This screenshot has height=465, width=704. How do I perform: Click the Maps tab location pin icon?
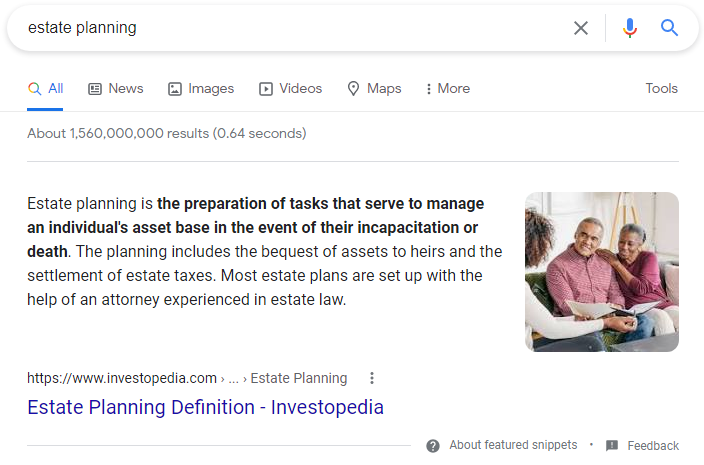tap(353, 89)
